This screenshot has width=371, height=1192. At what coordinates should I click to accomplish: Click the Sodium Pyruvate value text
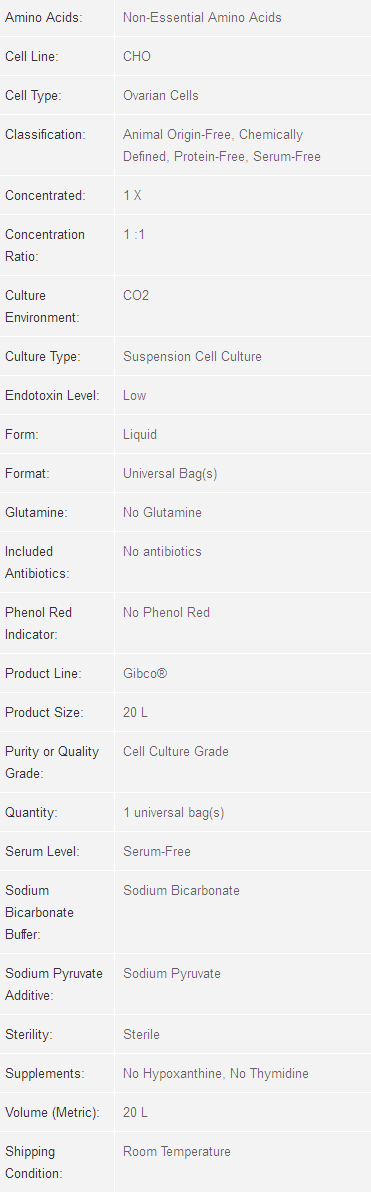point(172,973)
